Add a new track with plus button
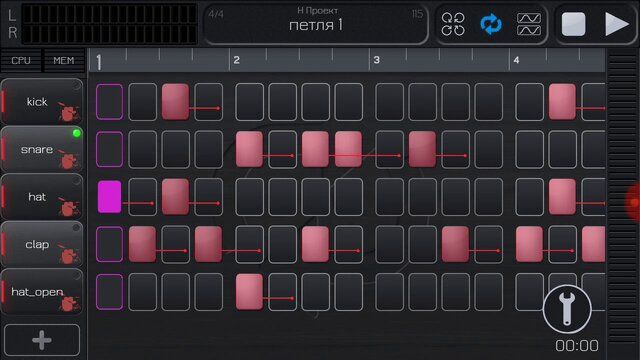This screenshot has width=640, height=360. 42,340
